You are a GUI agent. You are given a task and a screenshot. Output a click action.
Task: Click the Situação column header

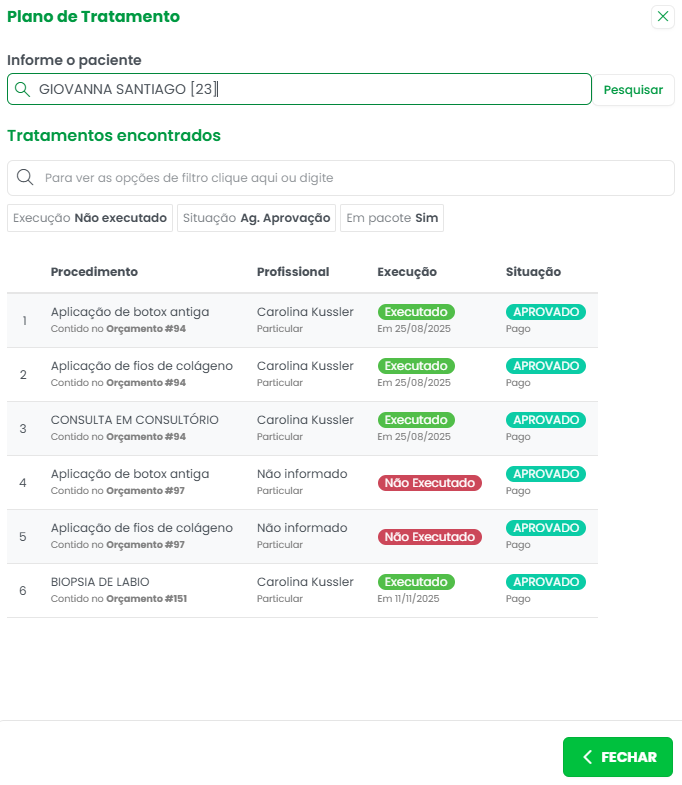pos(533,272)
